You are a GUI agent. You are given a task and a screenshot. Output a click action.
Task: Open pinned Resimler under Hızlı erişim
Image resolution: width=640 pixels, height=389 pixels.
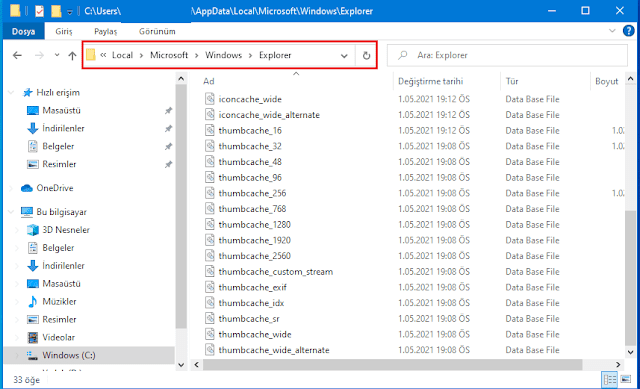point(59,164)
